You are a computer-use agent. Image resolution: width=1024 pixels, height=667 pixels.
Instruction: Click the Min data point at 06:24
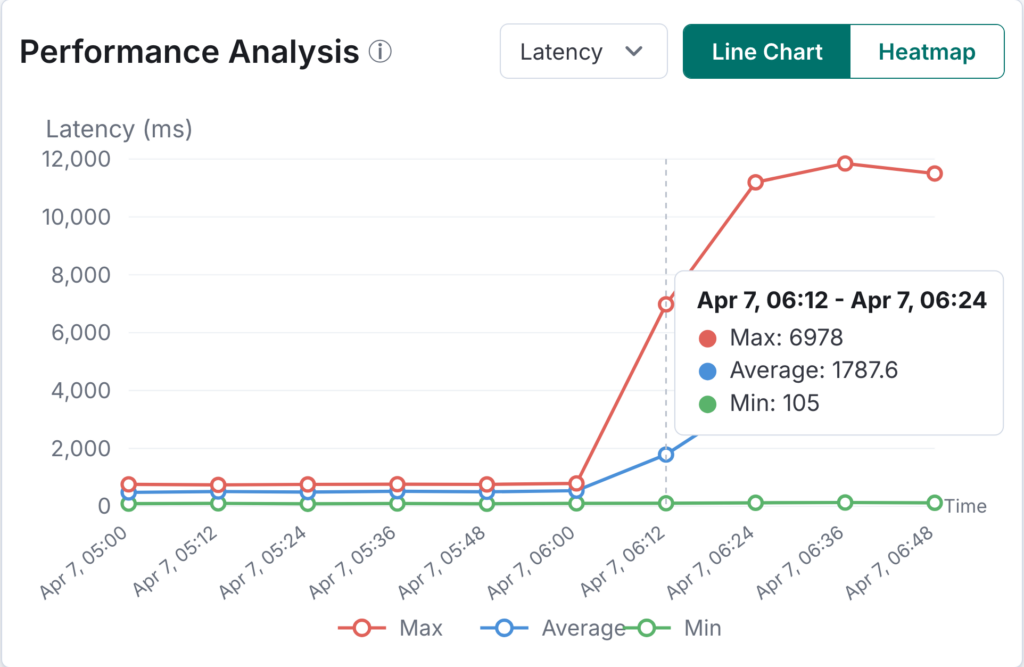(756, 503)
